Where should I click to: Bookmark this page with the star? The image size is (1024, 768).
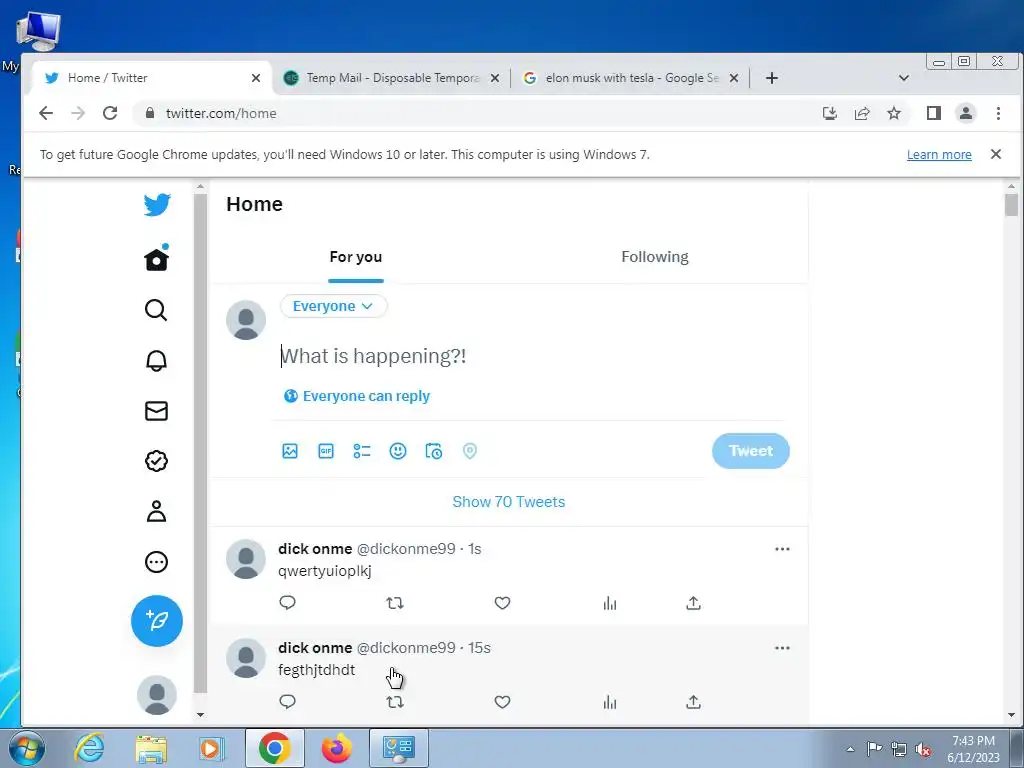tap(894, 113)
